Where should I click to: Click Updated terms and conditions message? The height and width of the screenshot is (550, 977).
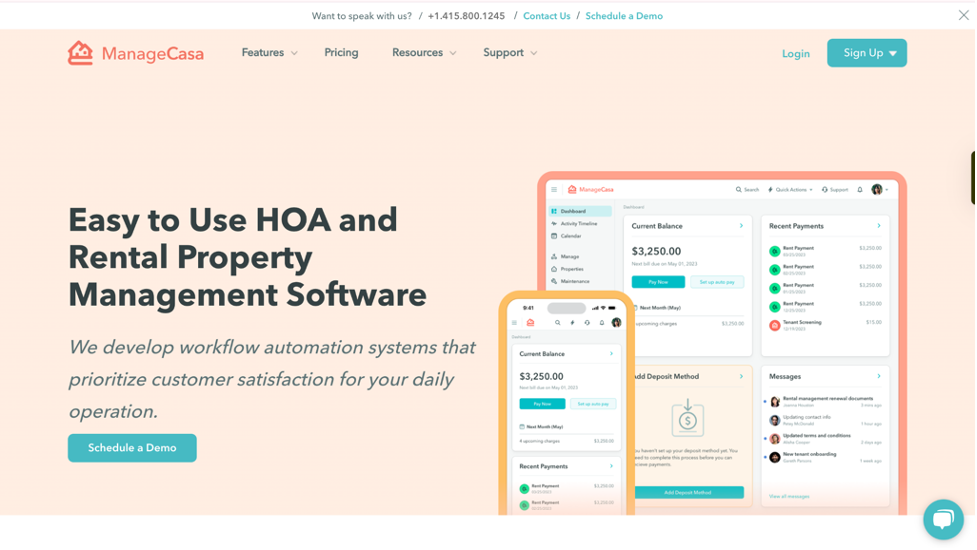[826, 439]
